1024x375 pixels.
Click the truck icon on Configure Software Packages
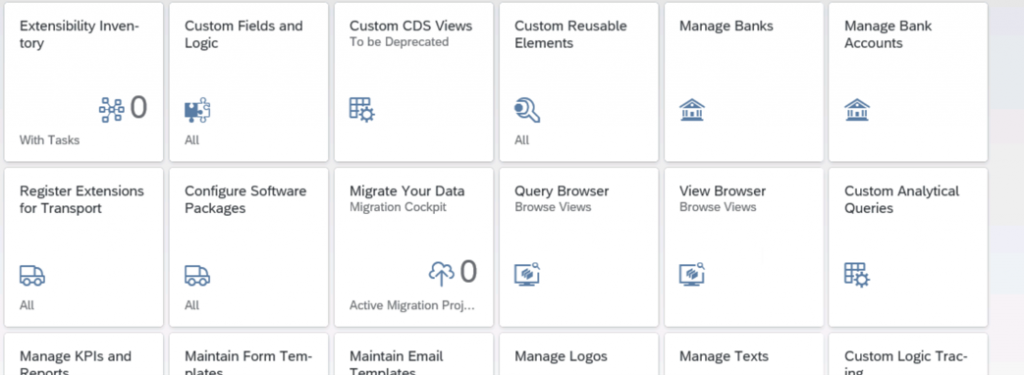(197, 275)
